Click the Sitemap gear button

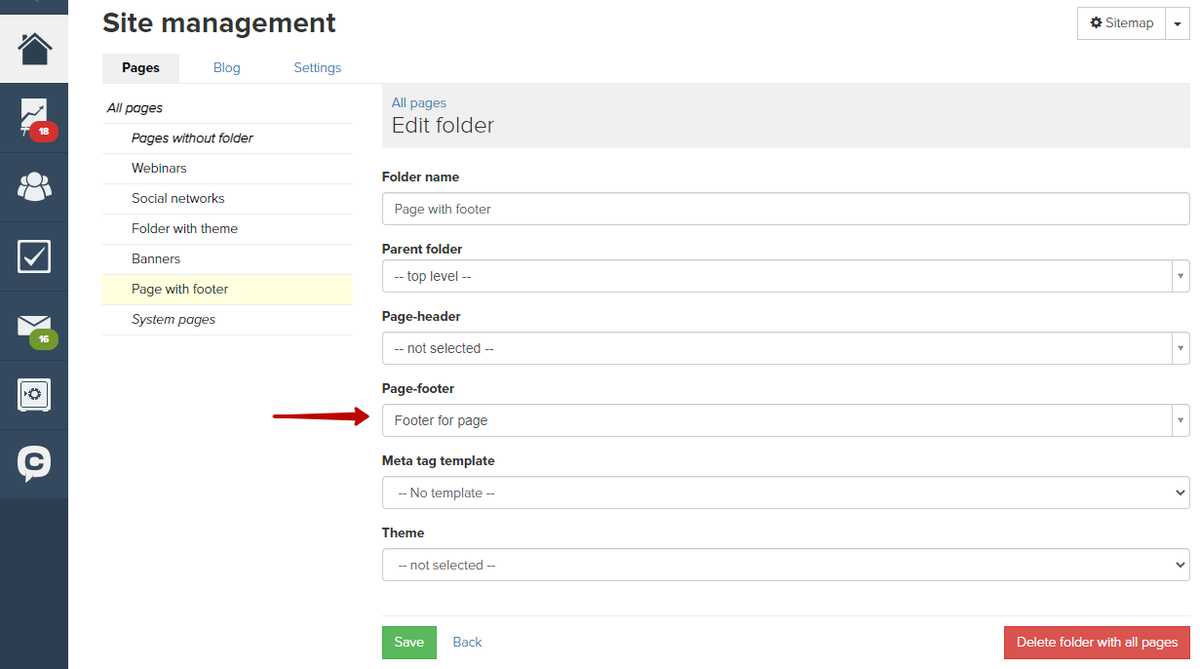click(1121, 23)
